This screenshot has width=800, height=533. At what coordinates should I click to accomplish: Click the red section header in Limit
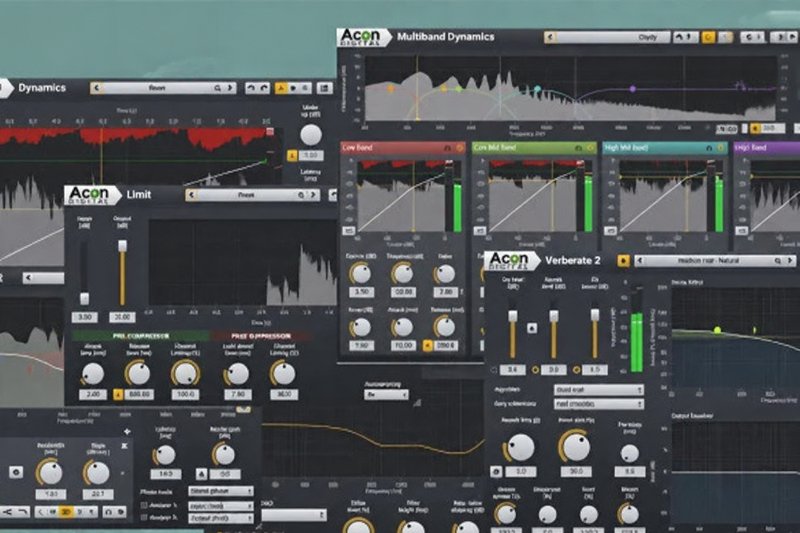pos(261,336)
